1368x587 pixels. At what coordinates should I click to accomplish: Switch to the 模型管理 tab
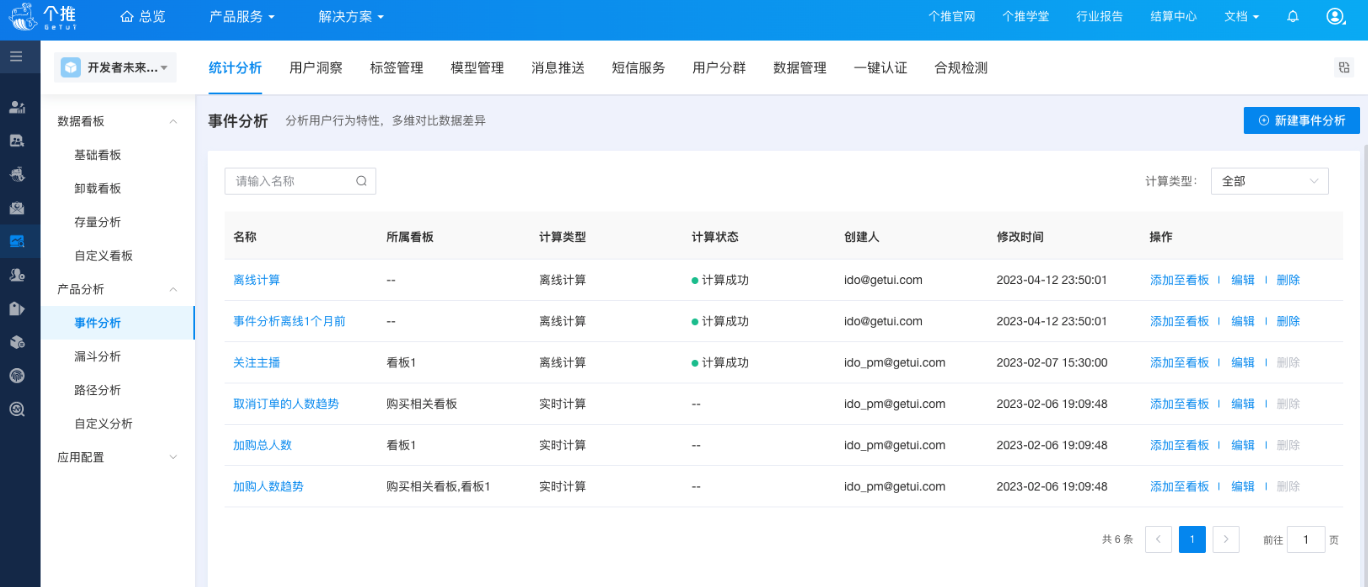(478, 68)
